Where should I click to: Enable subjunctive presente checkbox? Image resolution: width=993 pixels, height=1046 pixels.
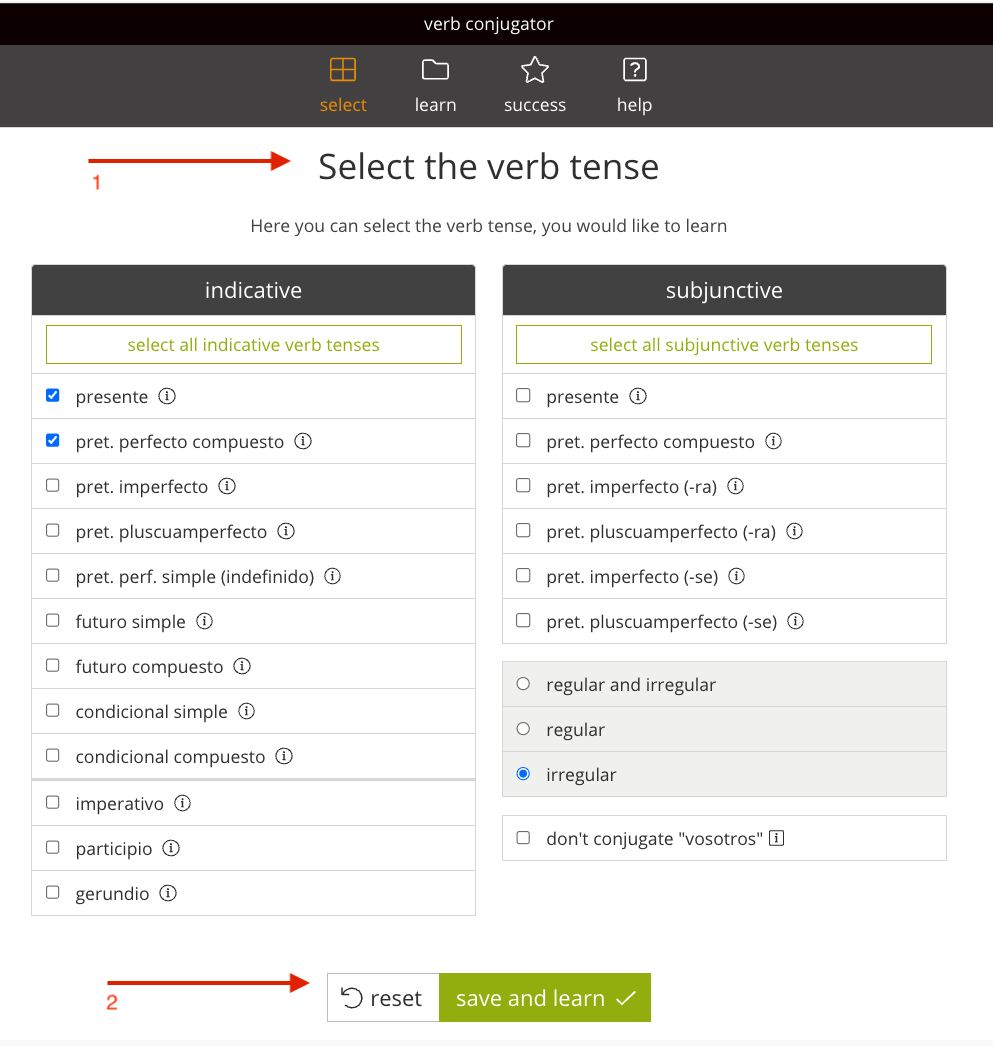(524, 396)
